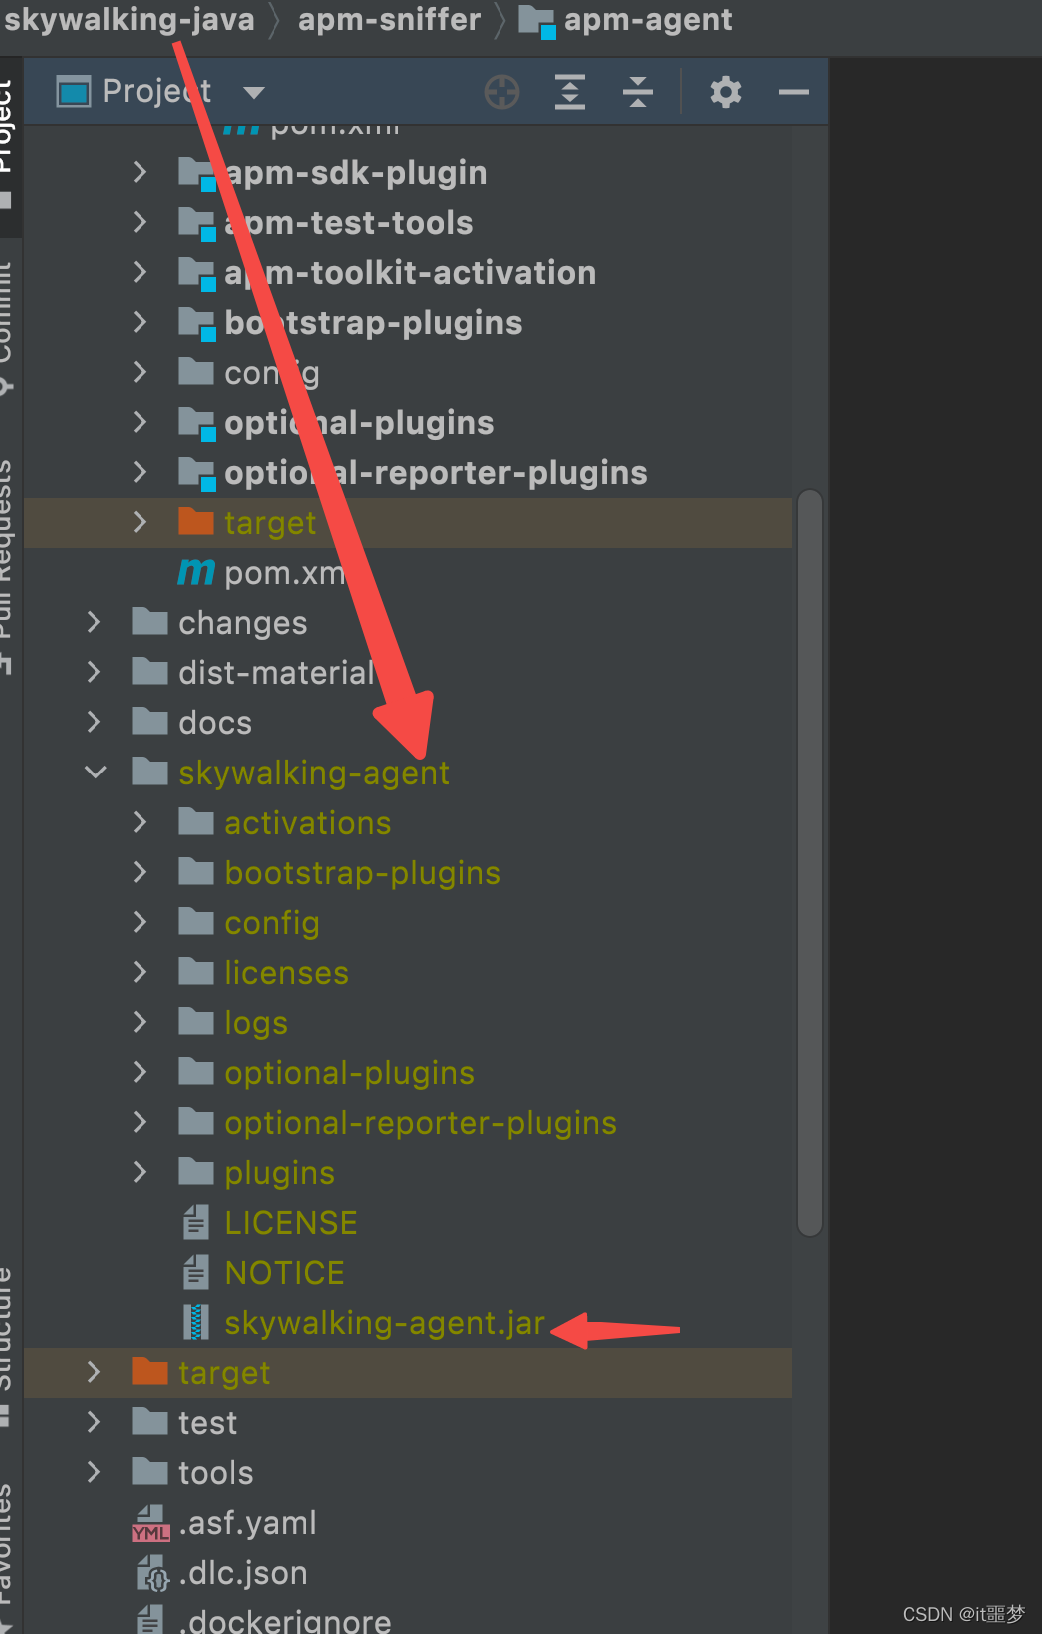Expand the test folder
The width and height of the screenshot is (1042, 1634).
94,1422
